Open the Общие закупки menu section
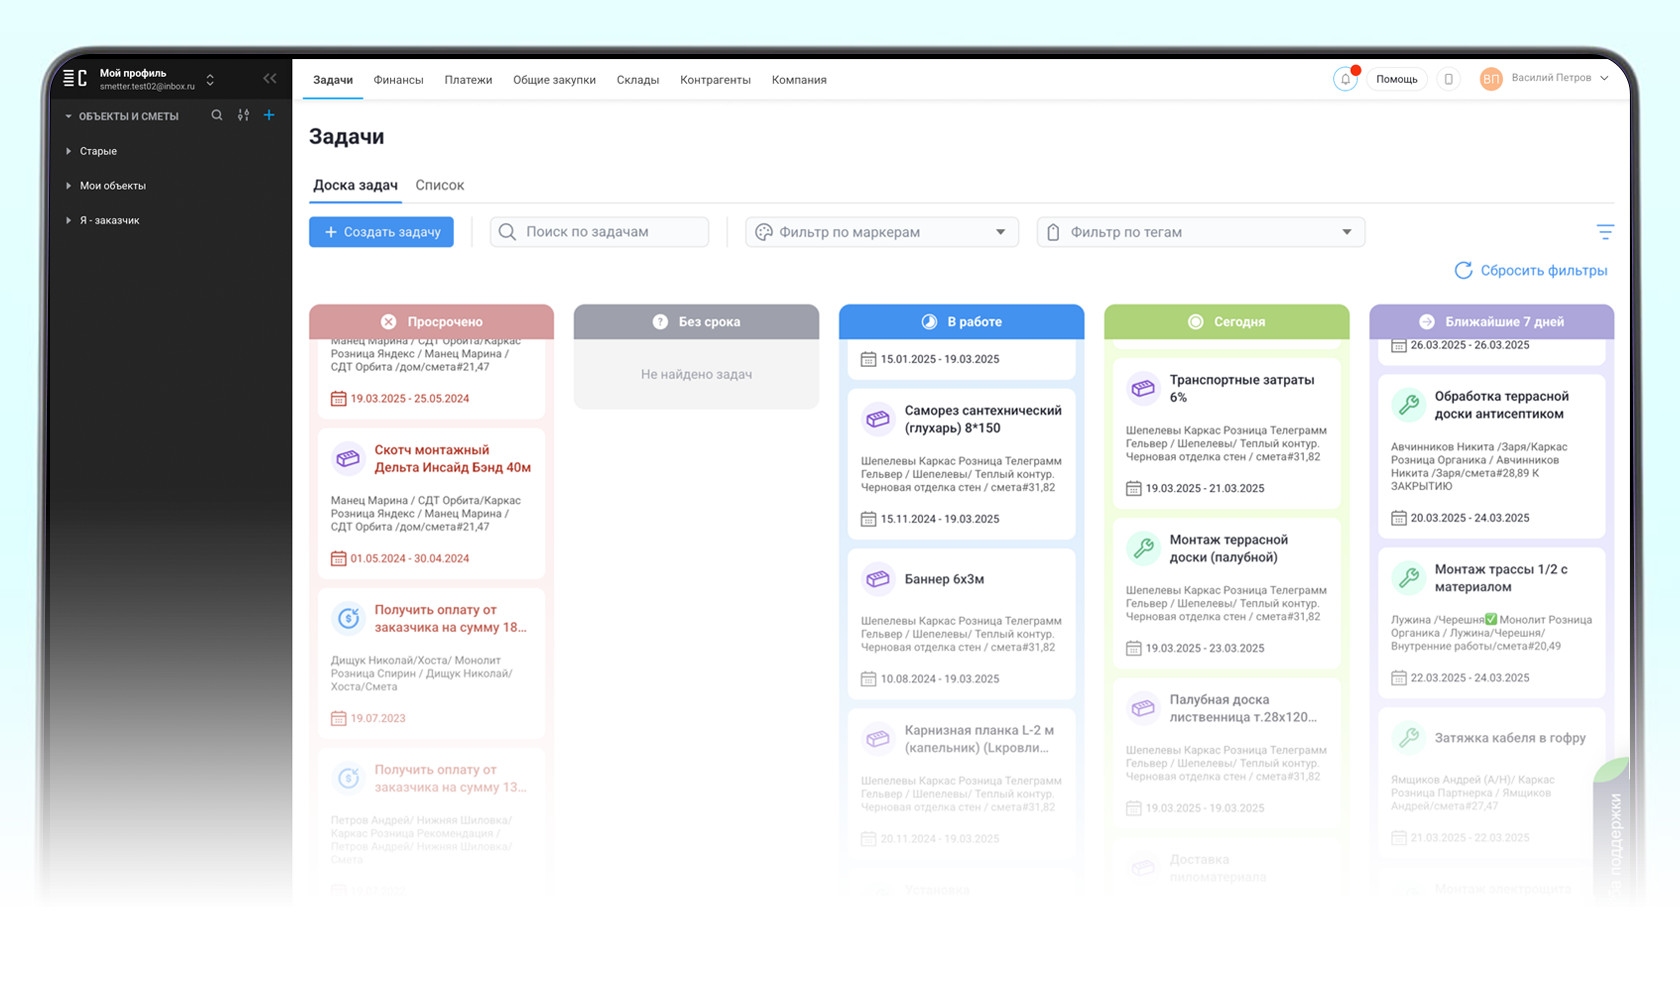The width and height of the screenshot is (1680, 986). pos(554,80)
